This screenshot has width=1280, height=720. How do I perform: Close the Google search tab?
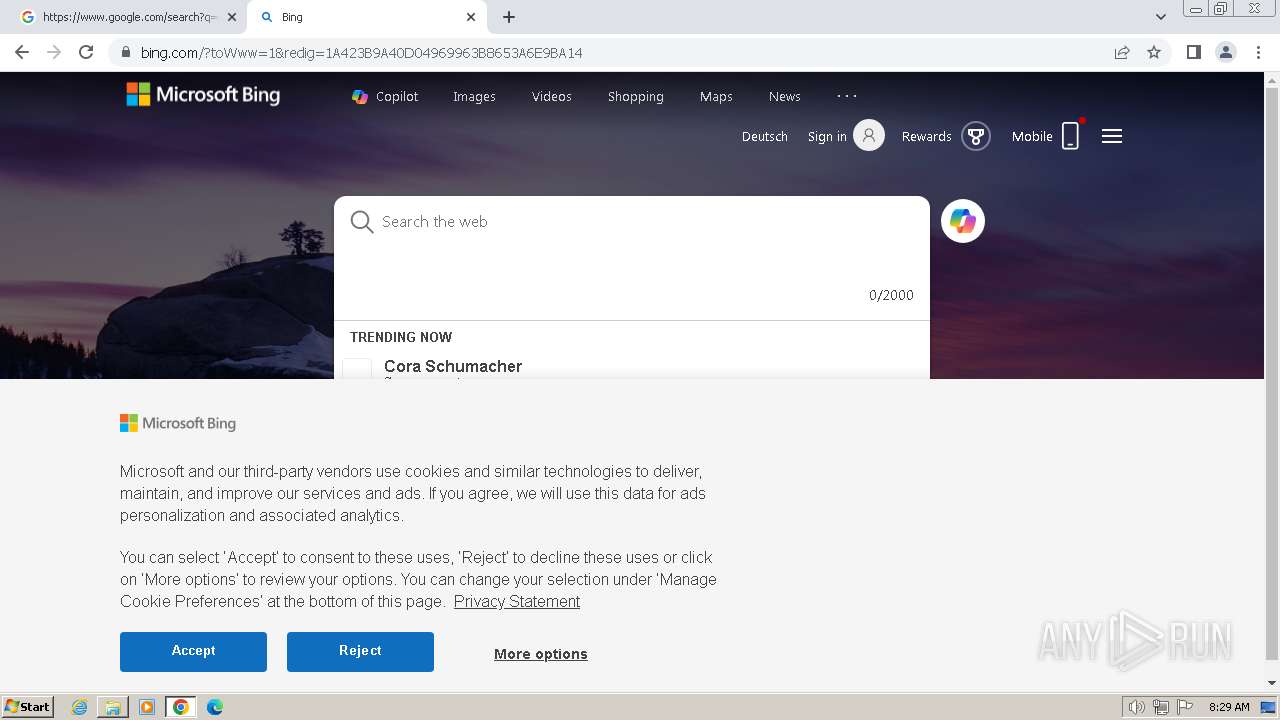coord(233,17)
